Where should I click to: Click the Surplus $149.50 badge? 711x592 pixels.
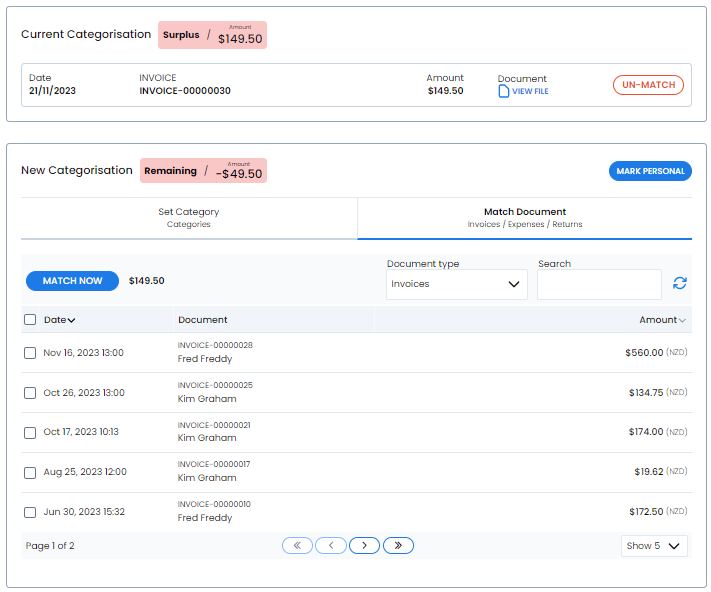click(212, 35)
